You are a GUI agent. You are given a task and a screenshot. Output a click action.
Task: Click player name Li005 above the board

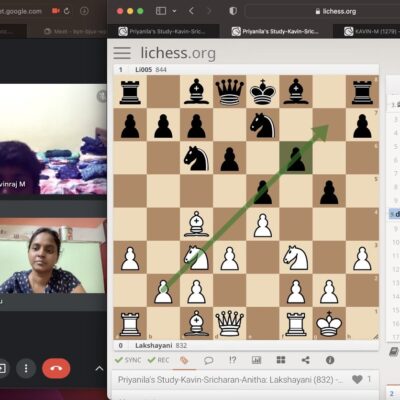tap(144, 70)
